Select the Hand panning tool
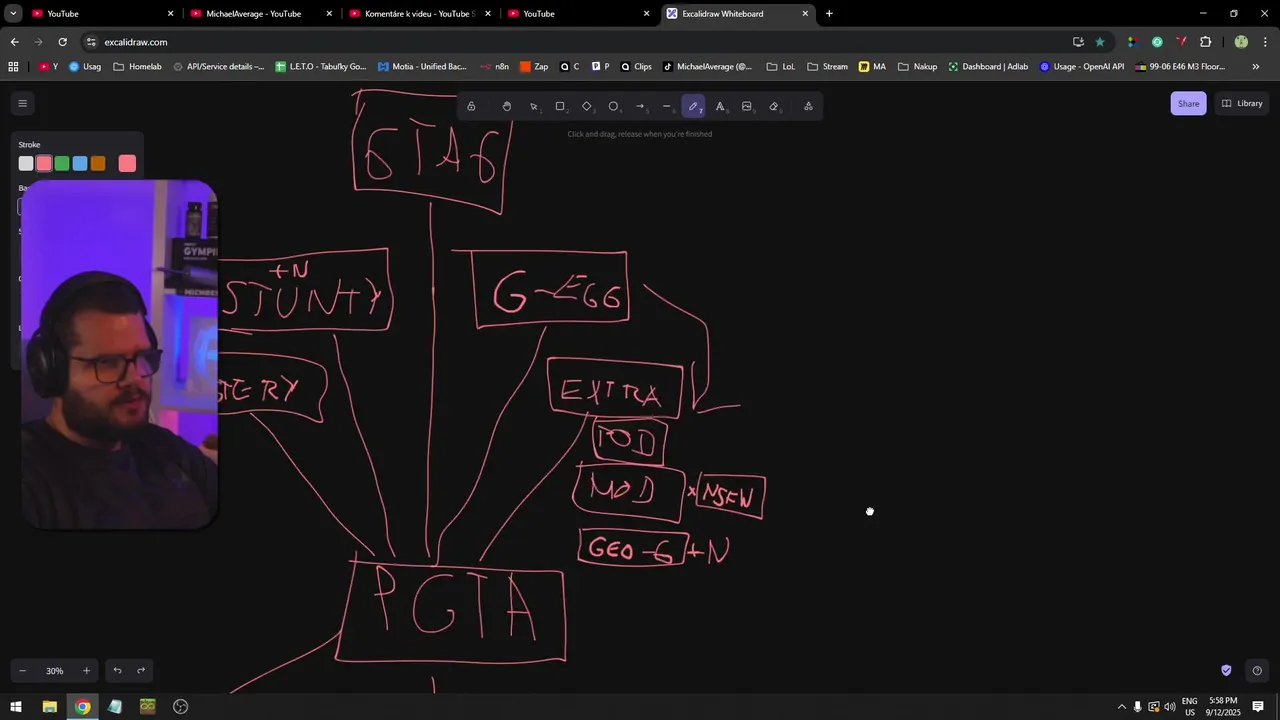 pos(507,106)
